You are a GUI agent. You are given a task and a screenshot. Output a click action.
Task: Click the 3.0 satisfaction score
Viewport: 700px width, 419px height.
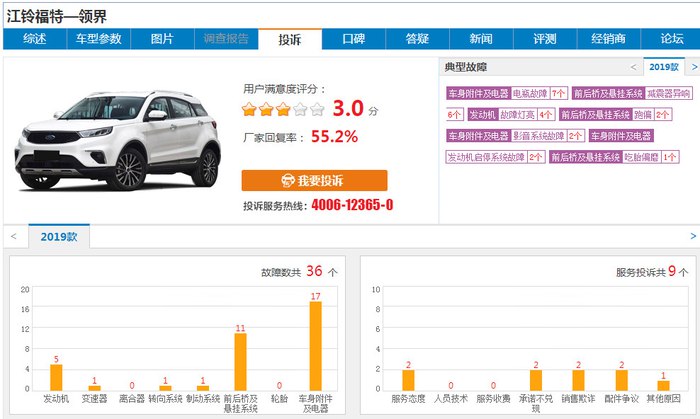coord(348,108)
